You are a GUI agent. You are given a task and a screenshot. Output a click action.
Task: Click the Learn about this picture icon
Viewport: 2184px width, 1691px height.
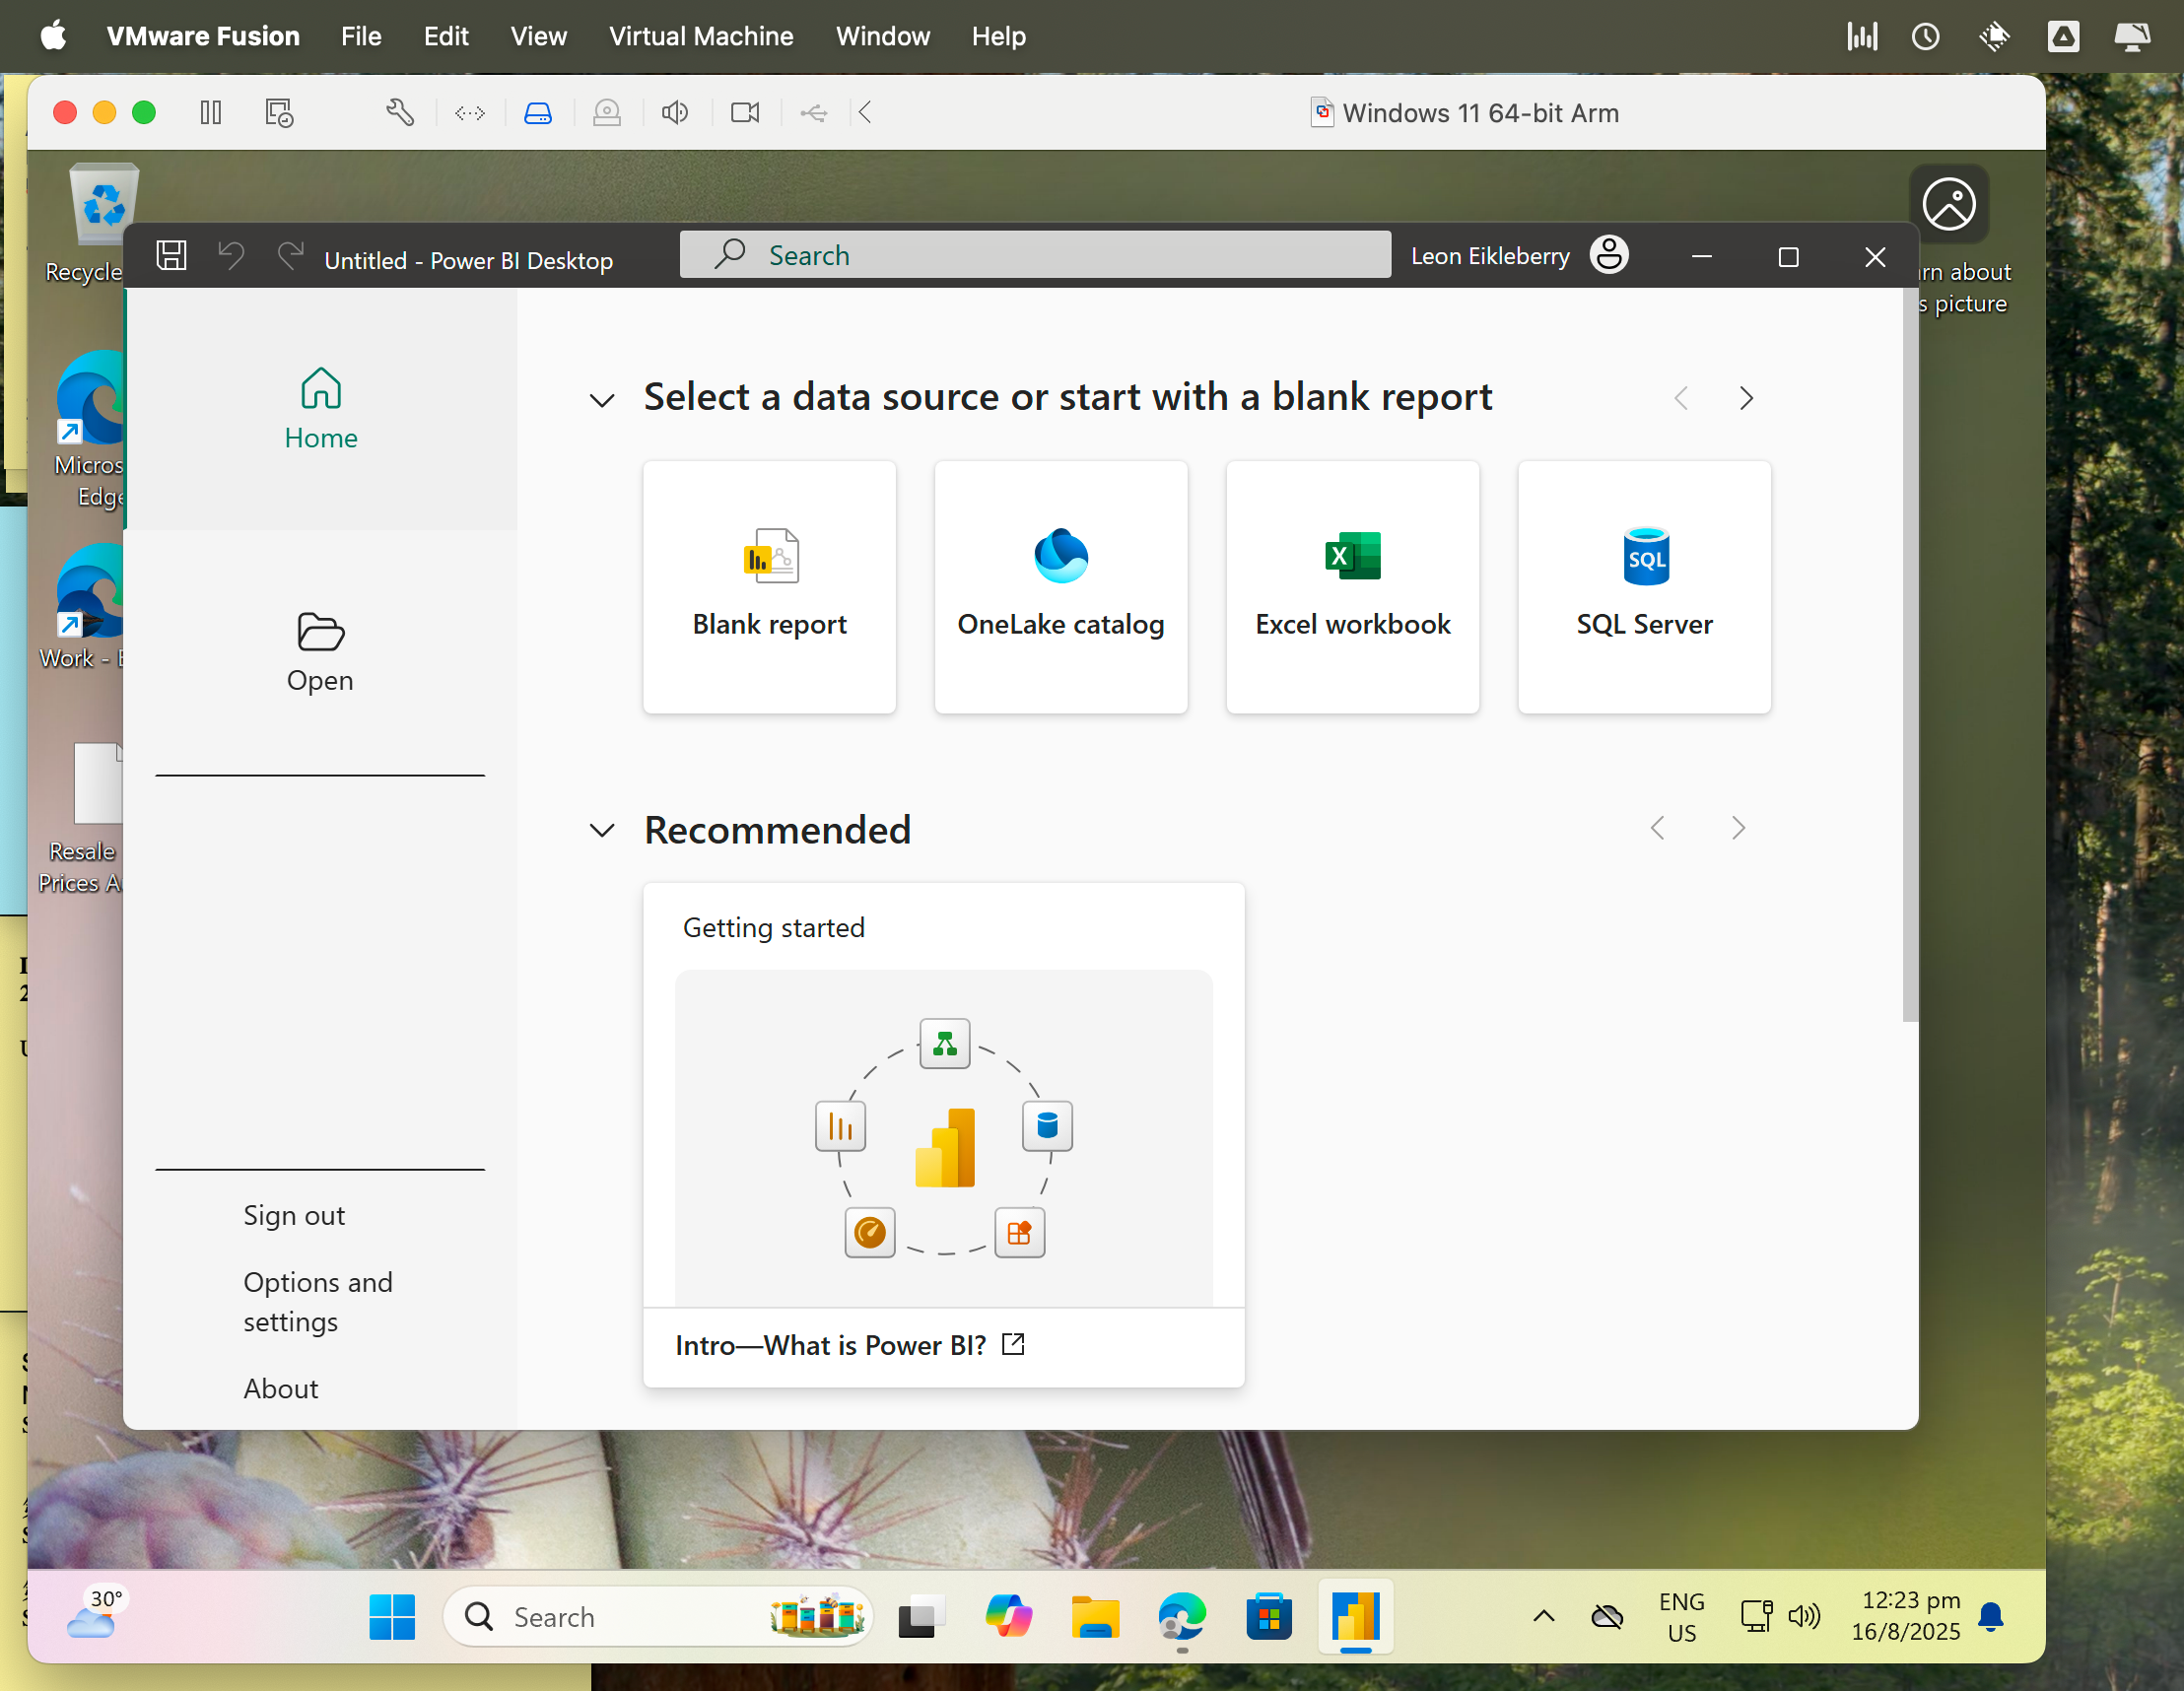click(1948, 205)
